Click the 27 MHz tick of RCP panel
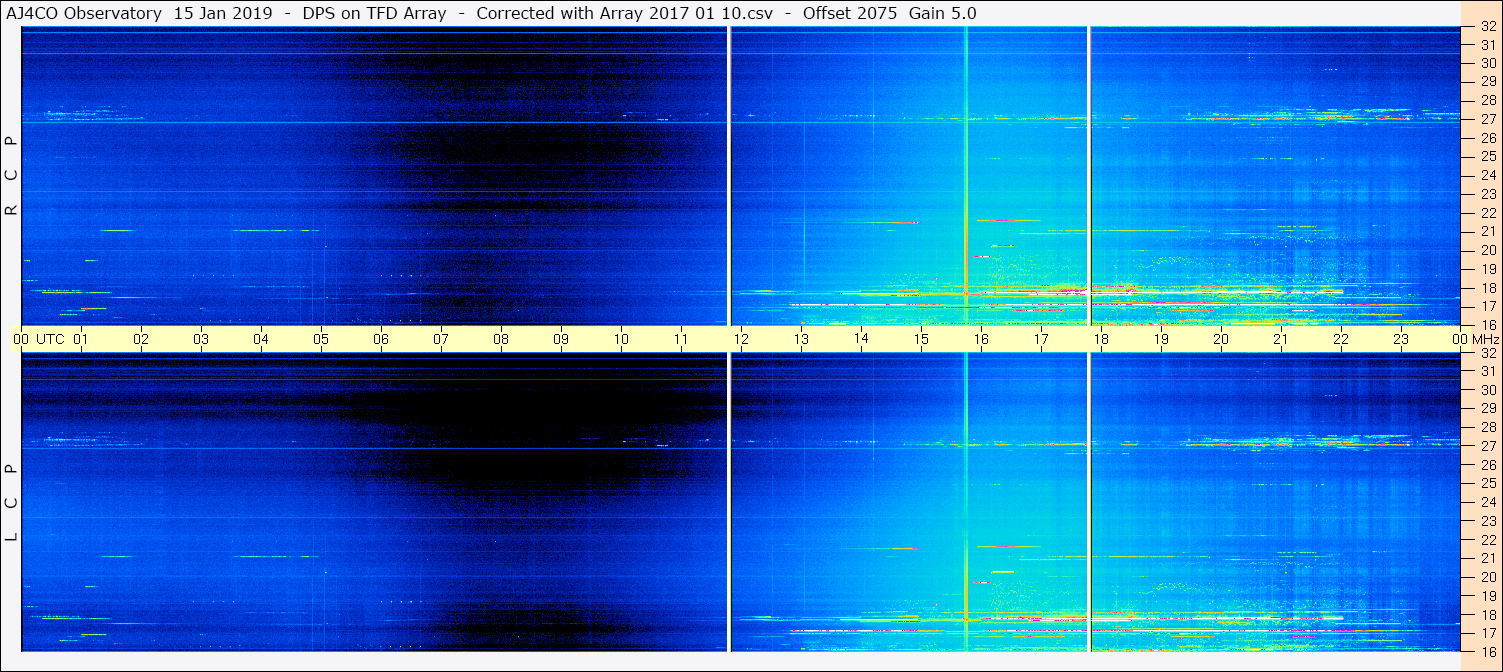 1488,119
